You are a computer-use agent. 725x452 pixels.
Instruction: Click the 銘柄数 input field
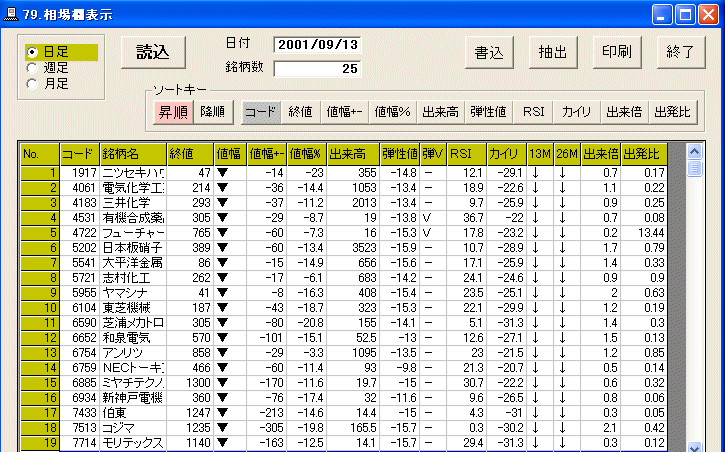pos(317,69)
